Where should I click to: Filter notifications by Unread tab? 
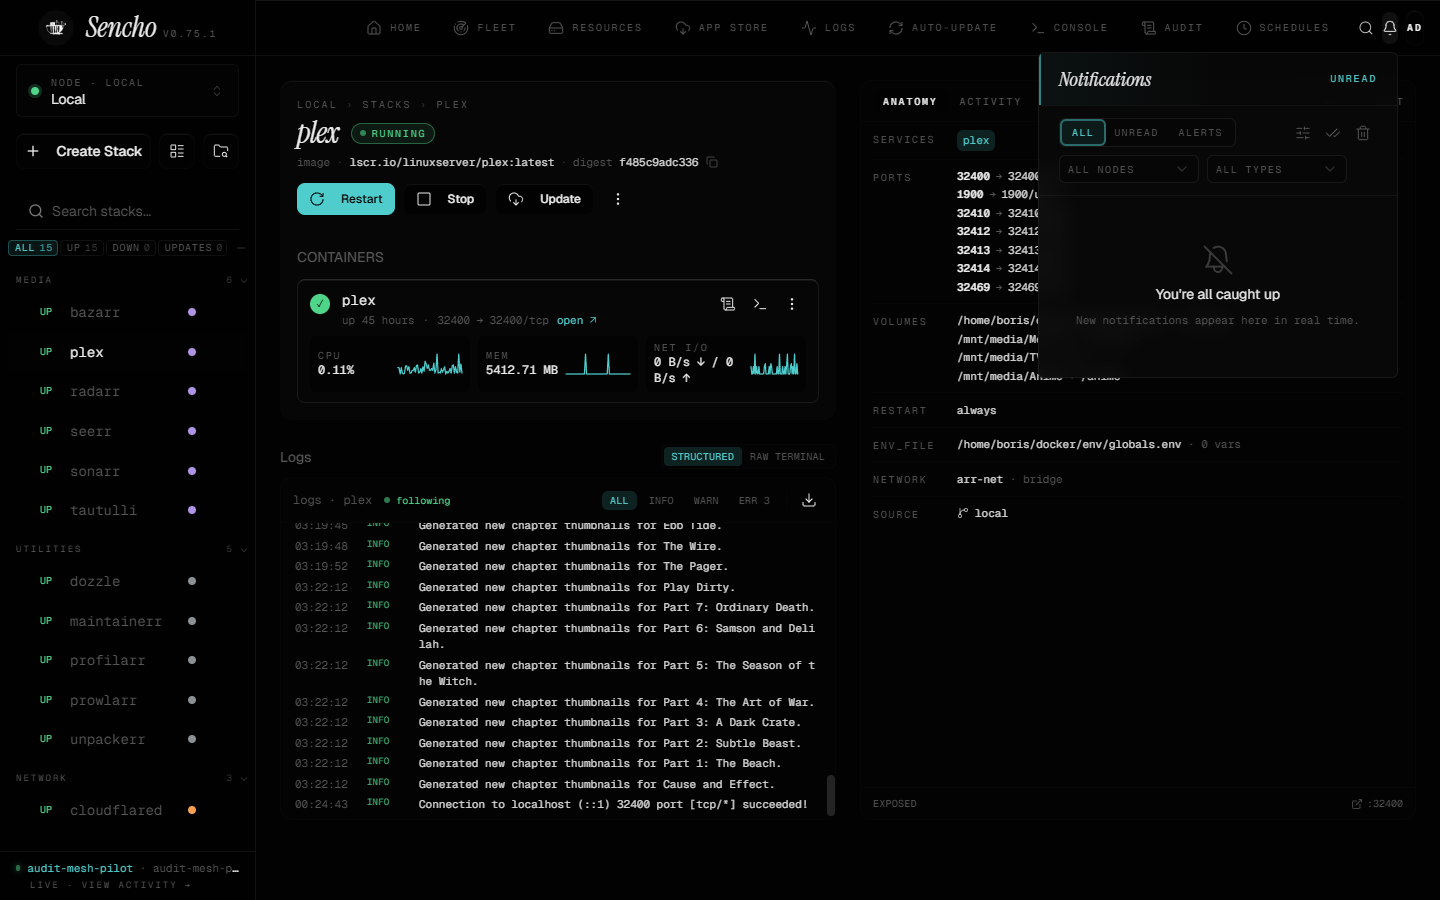click(x=1136, y=133)
